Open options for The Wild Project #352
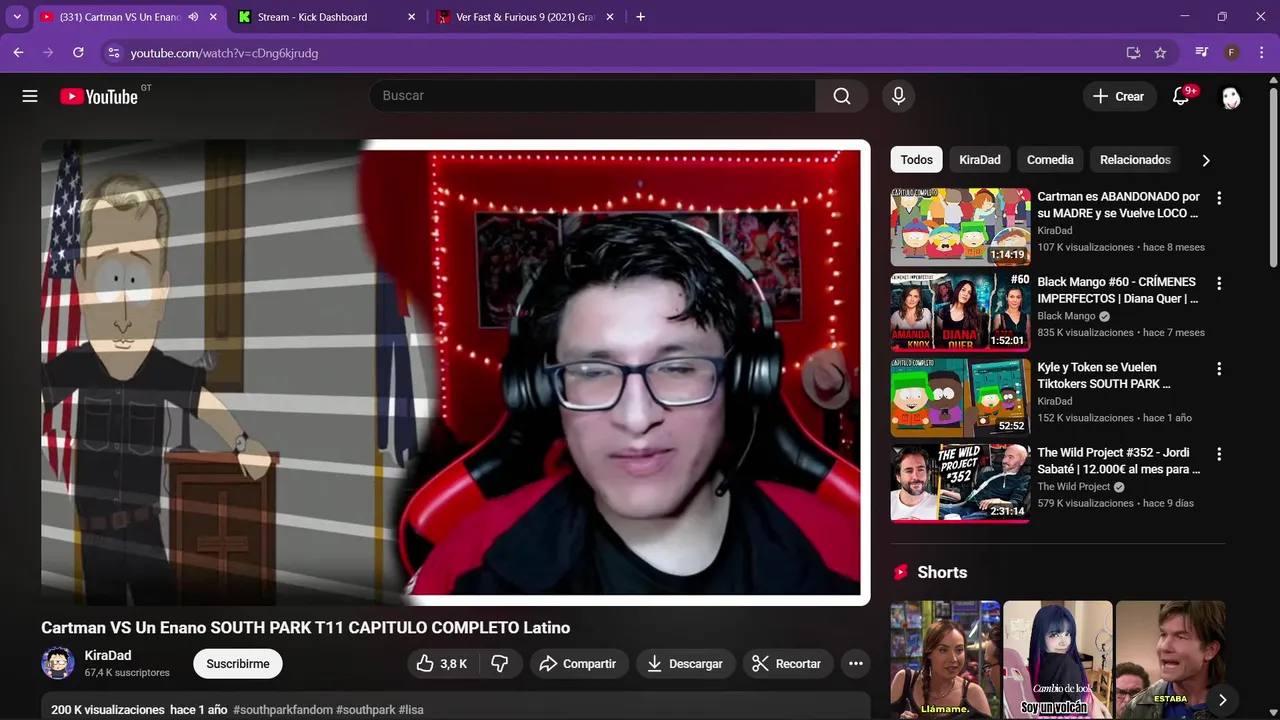Screen dimensions: 1280x720 (1218, 454)
